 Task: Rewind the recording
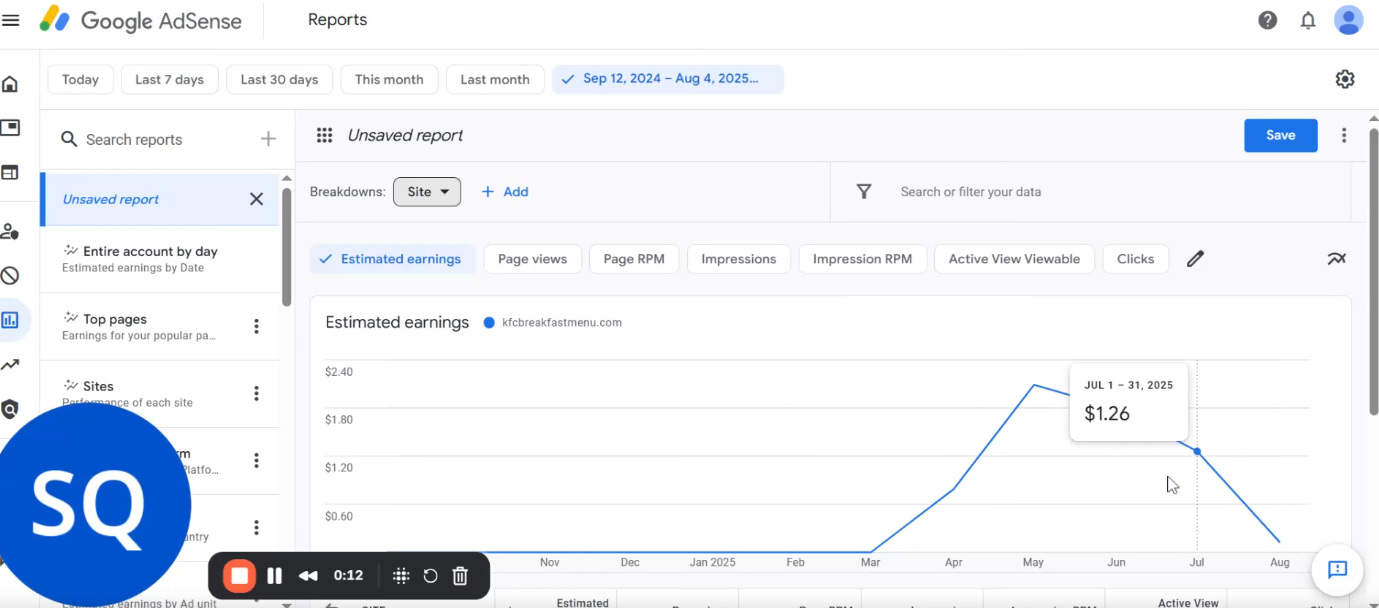(x=308, y=576)
